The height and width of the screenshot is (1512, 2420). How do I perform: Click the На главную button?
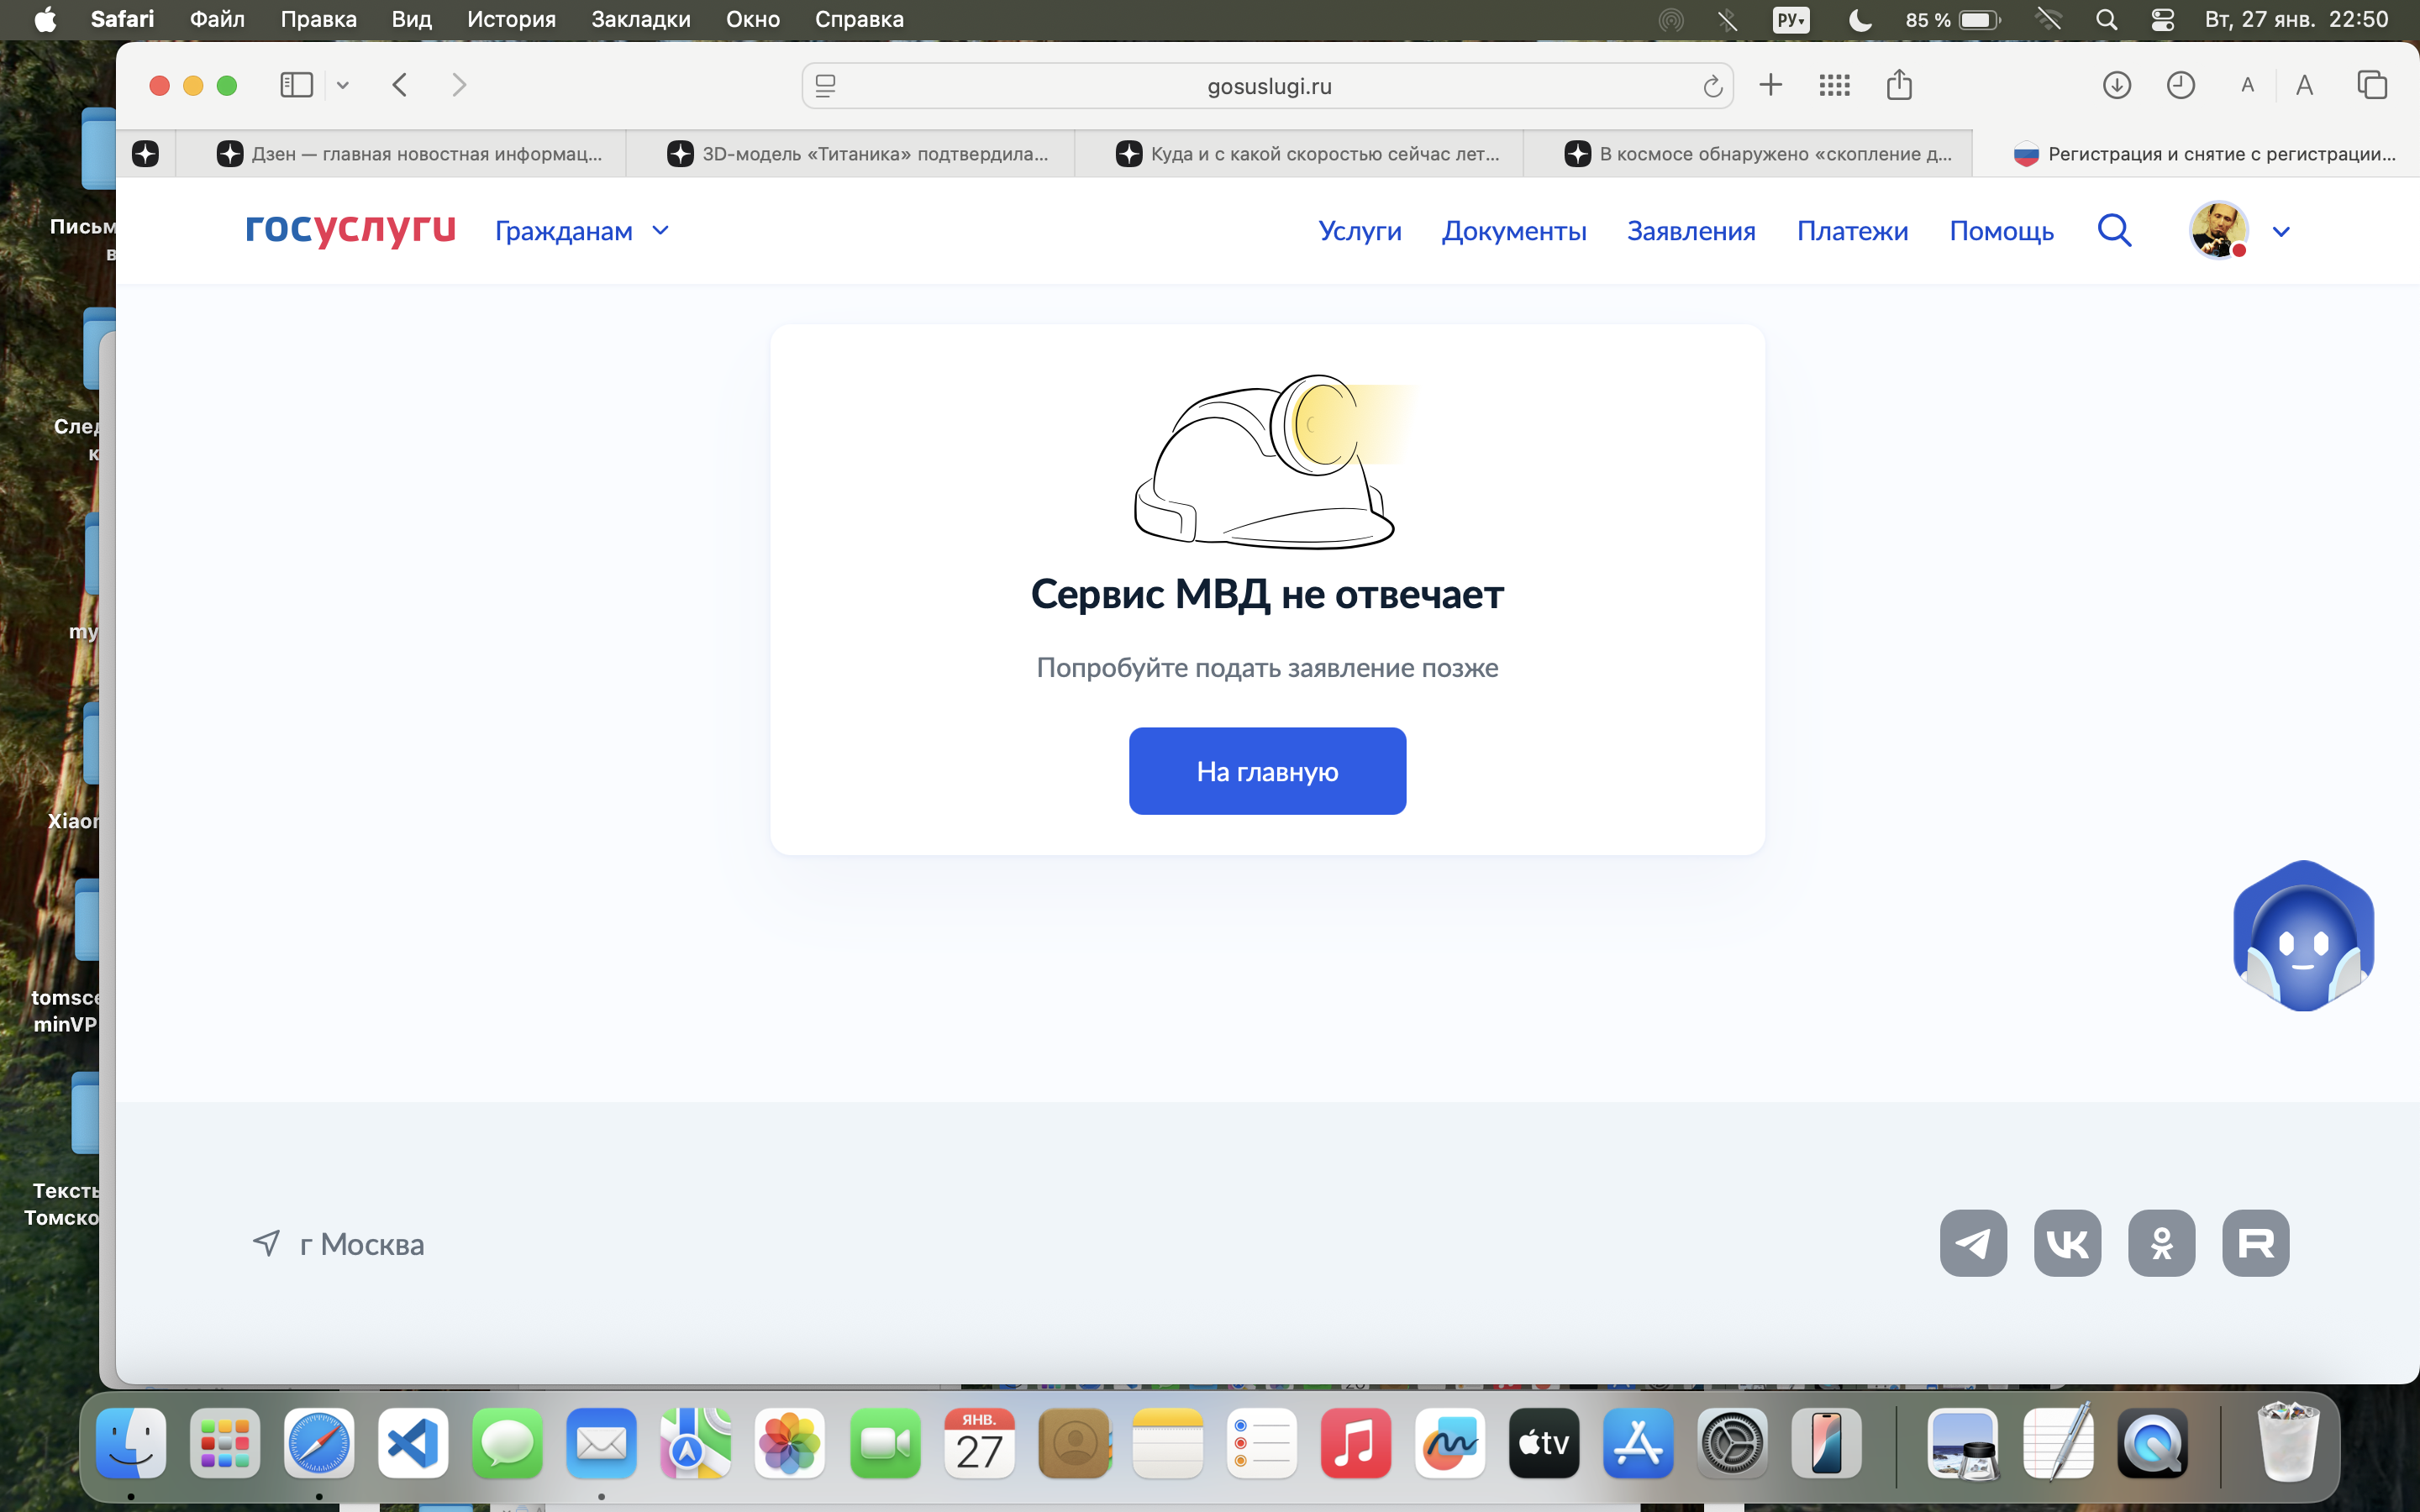click(1267, 771)
